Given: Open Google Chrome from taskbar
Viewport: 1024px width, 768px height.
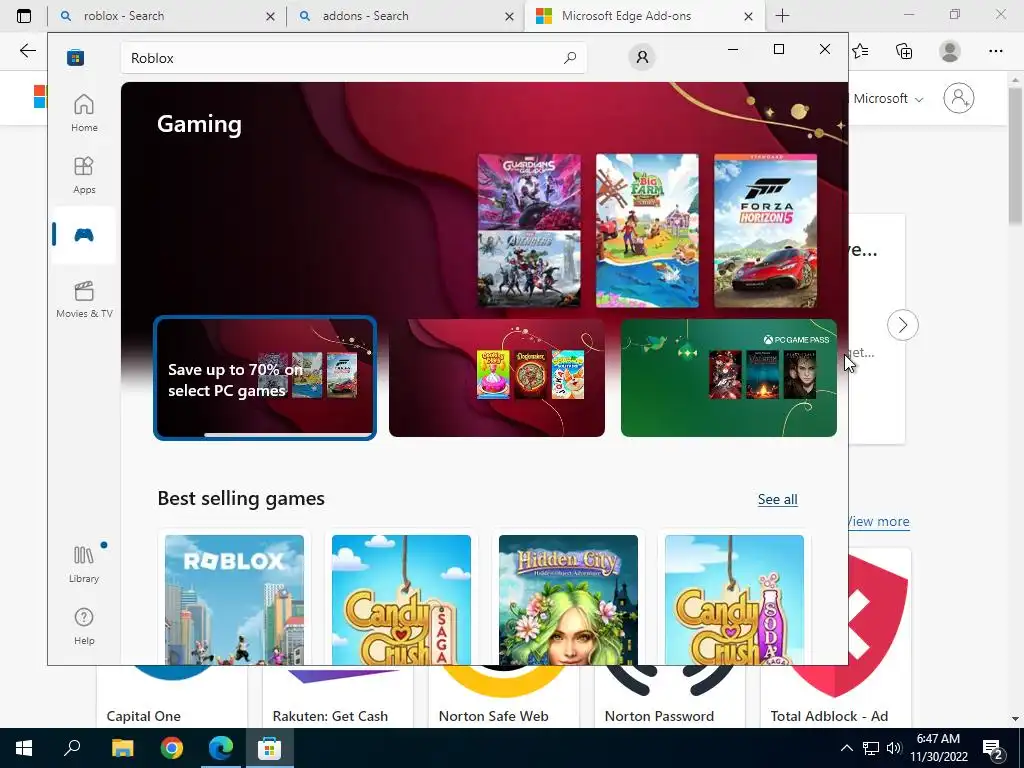Looking at the screenshot, I should click(x=172, y=748).
